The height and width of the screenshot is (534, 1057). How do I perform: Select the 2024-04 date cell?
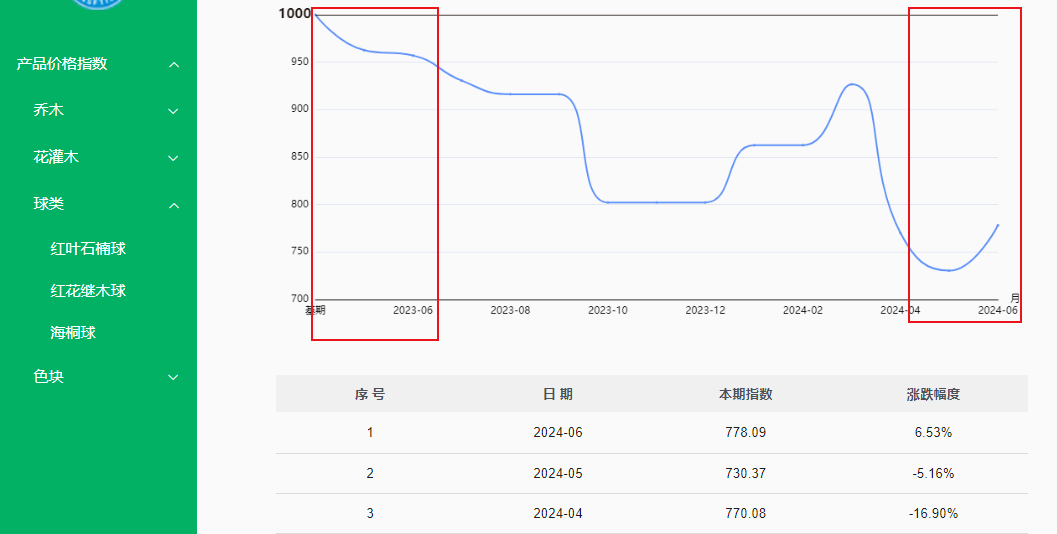pos(558,514)
